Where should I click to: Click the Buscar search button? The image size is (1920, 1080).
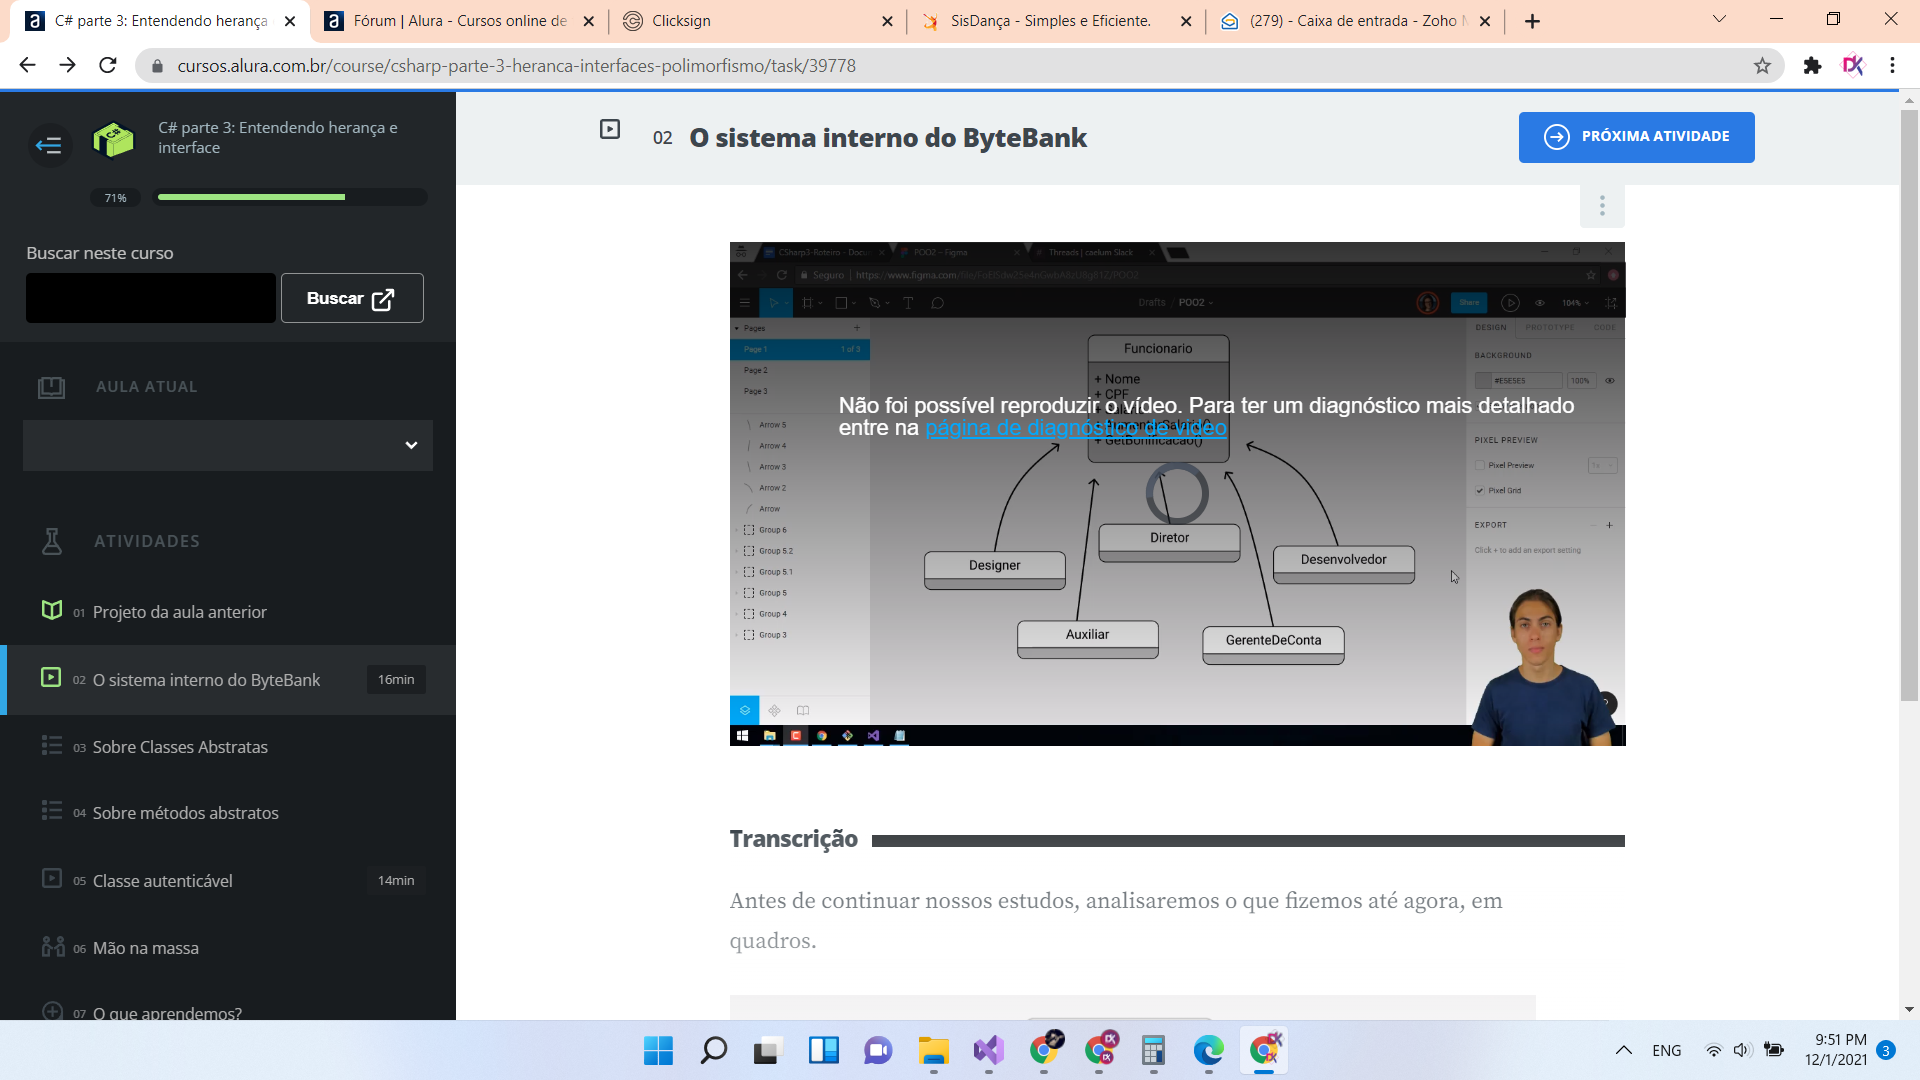[x=352, y=298]
